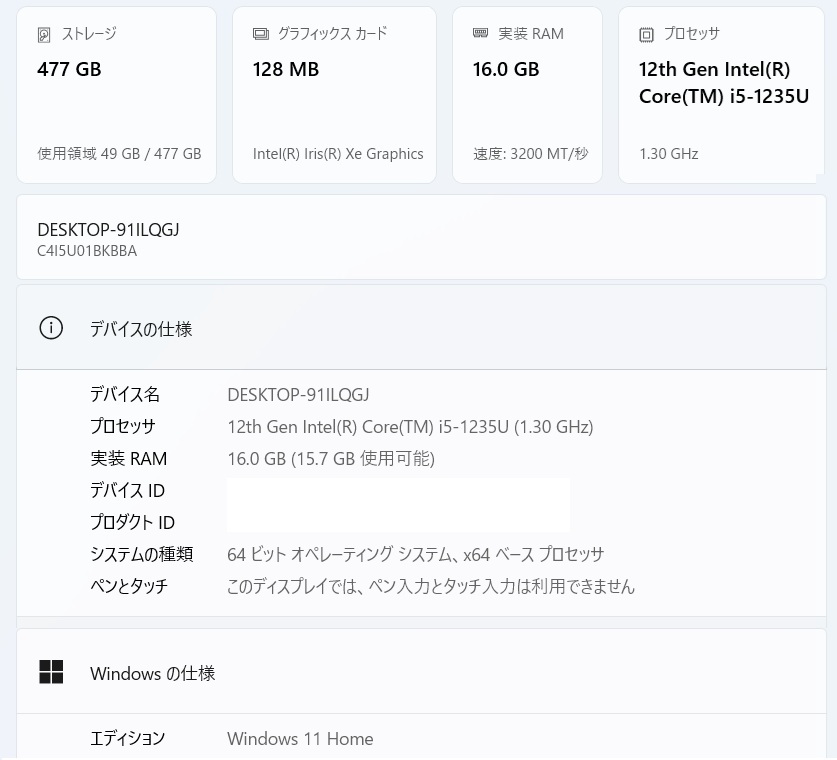Click the installed RAM icon
The height and width of the screenshot is (760, 837).
480,34
